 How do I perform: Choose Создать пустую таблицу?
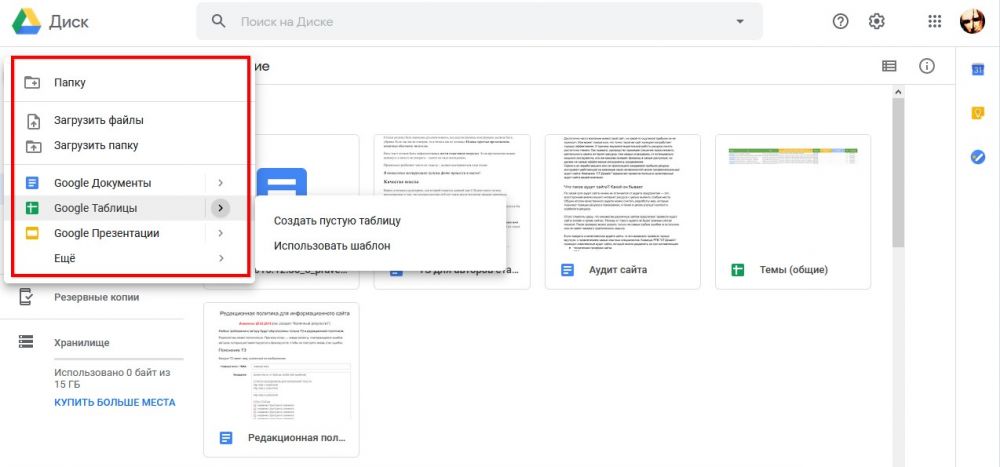[x=337, y=221]
